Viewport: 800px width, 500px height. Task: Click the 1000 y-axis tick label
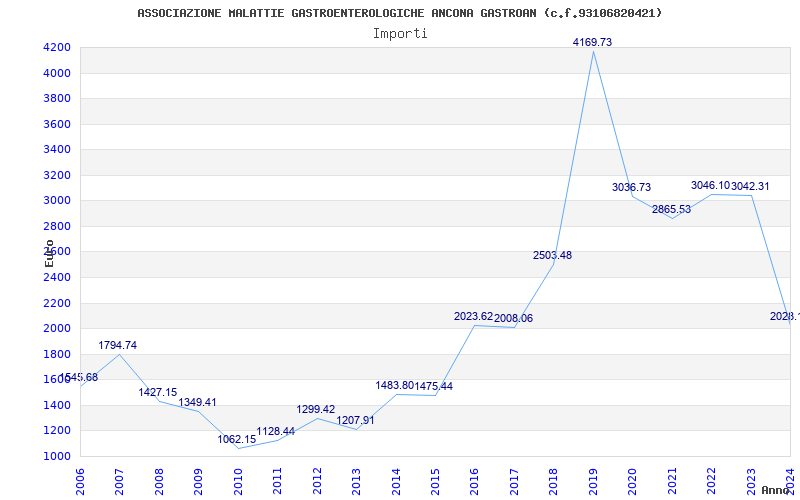coord(57,457)
